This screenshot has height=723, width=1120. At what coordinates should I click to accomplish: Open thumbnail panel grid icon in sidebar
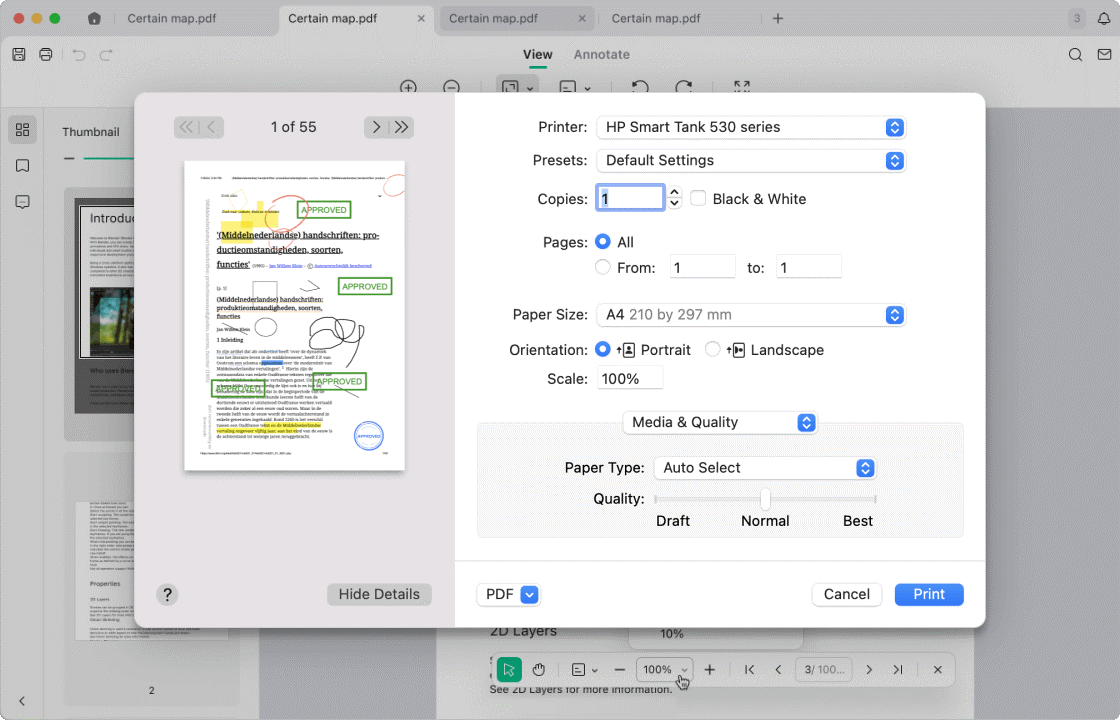click(23, 129)
